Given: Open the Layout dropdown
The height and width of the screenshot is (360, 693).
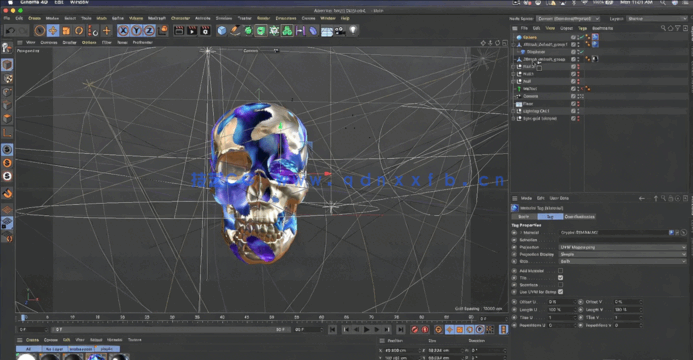Looking at the screenshot, I should coord(657,19).
